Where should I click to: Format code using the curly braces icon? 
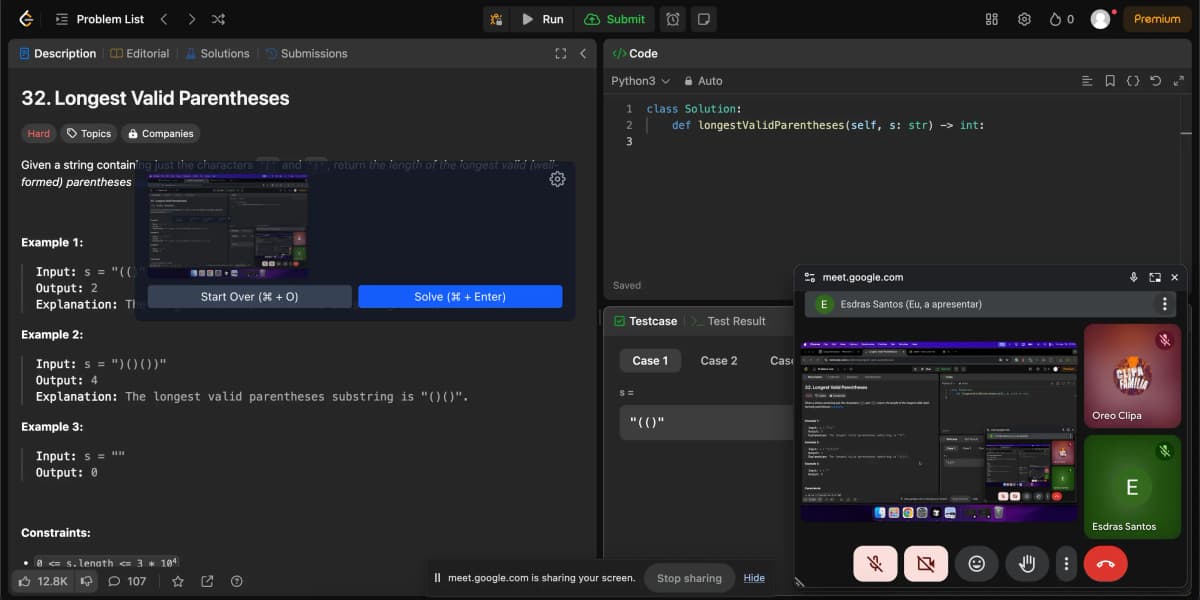(1133, 81)
